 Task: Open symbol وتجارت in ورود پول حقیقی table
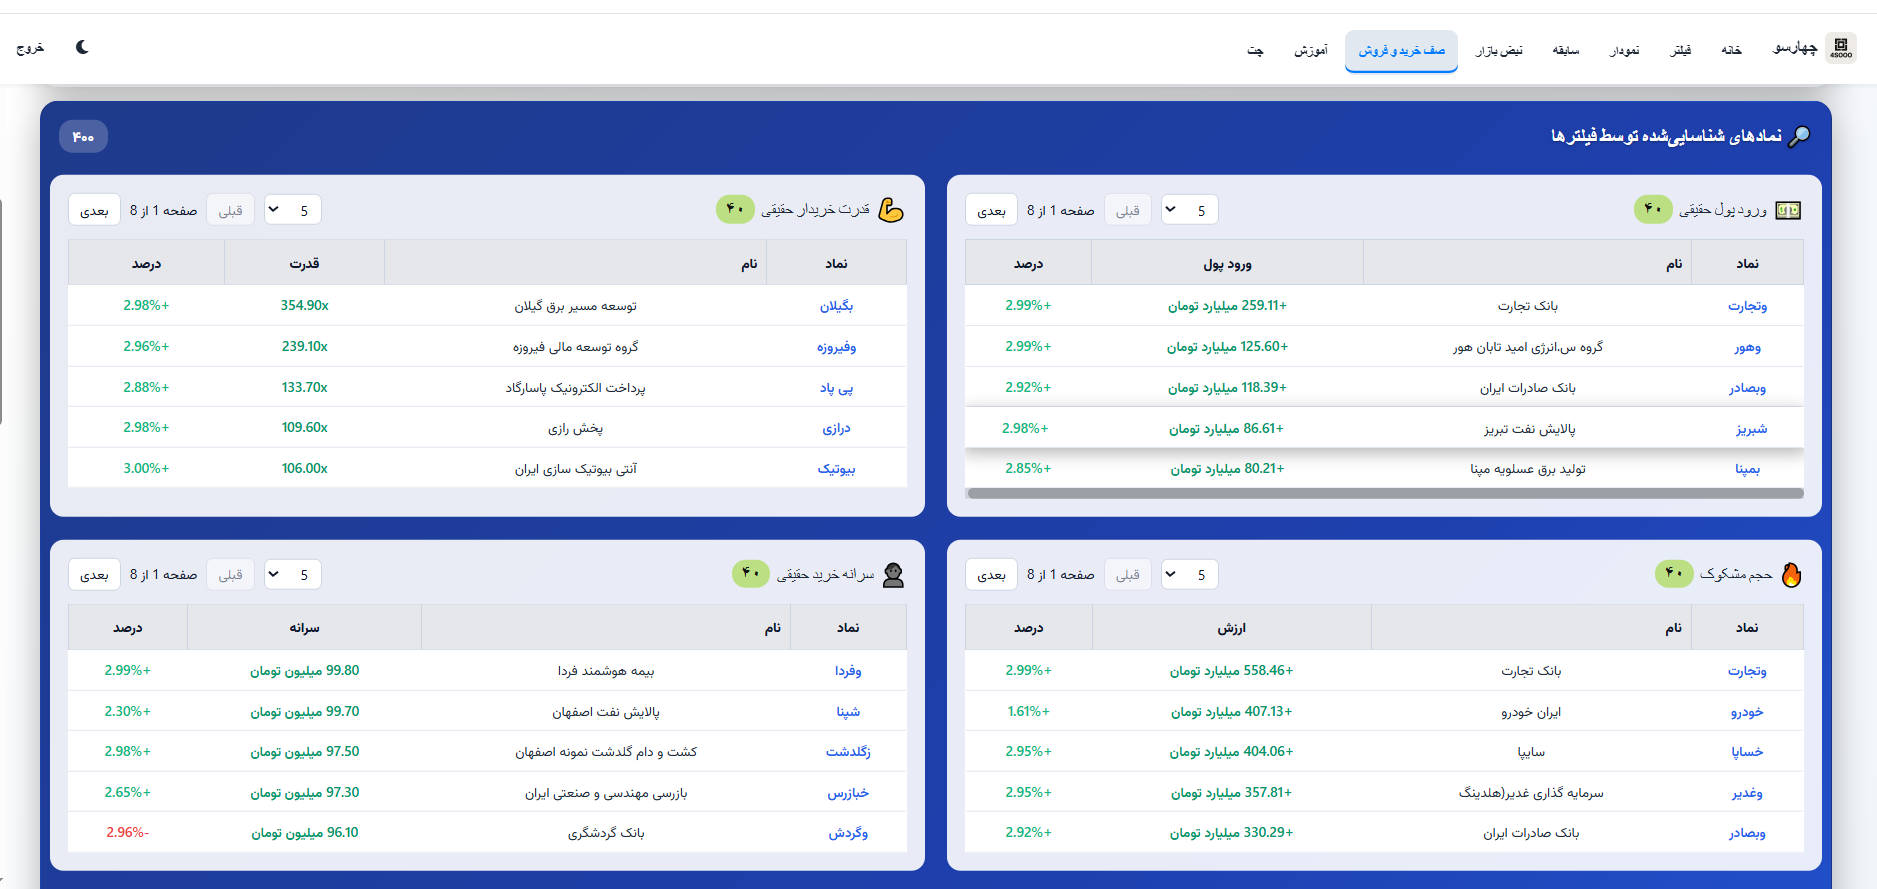point(1747,306)
